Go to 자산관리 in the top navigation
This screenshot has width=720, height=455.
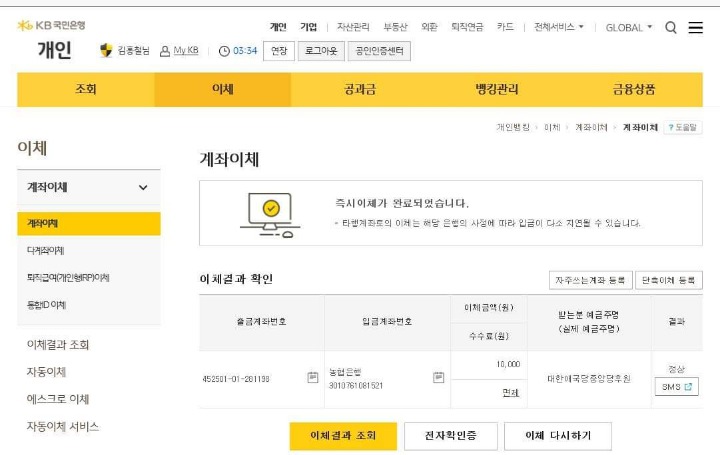tap(353, 27)
